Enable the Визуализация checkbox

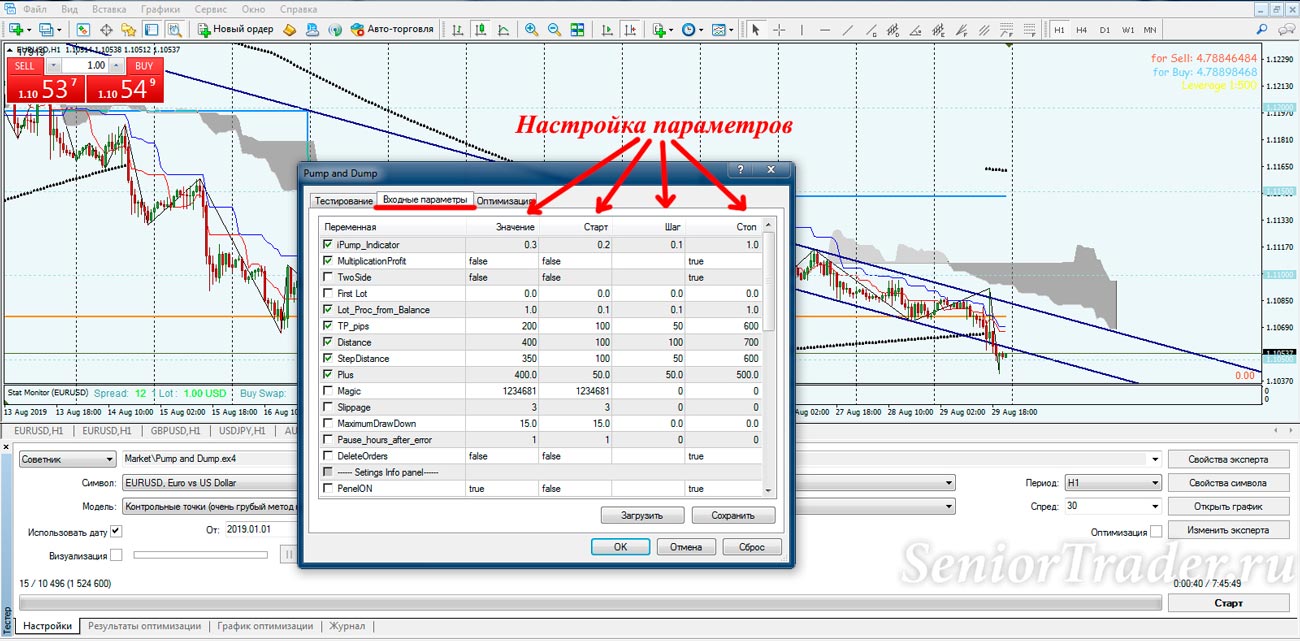point(116,554)
